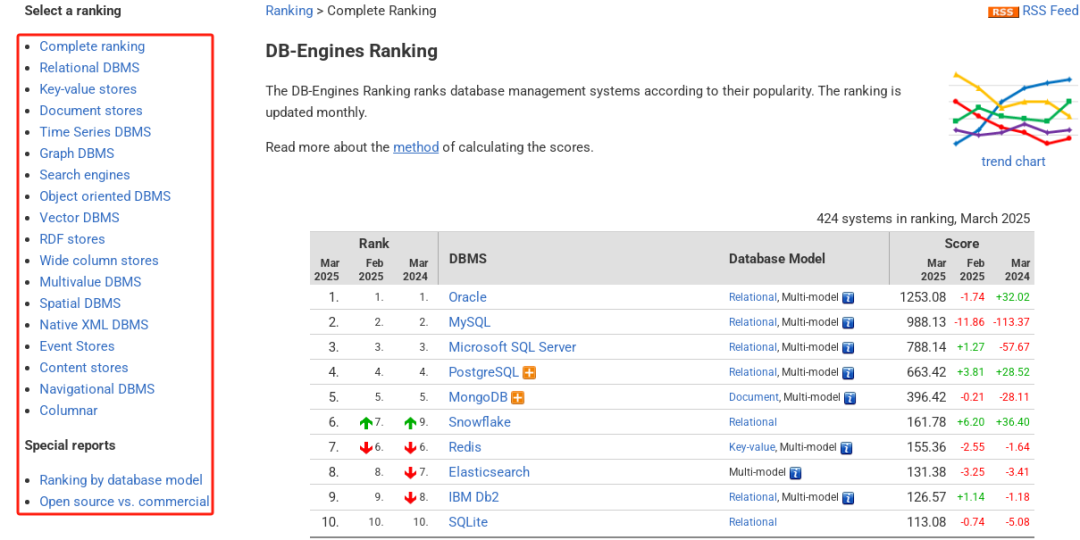View Open source vs. commercial report
Image resolution: width=1080 pixels, height=540 pixels.
tap(124, 502)
